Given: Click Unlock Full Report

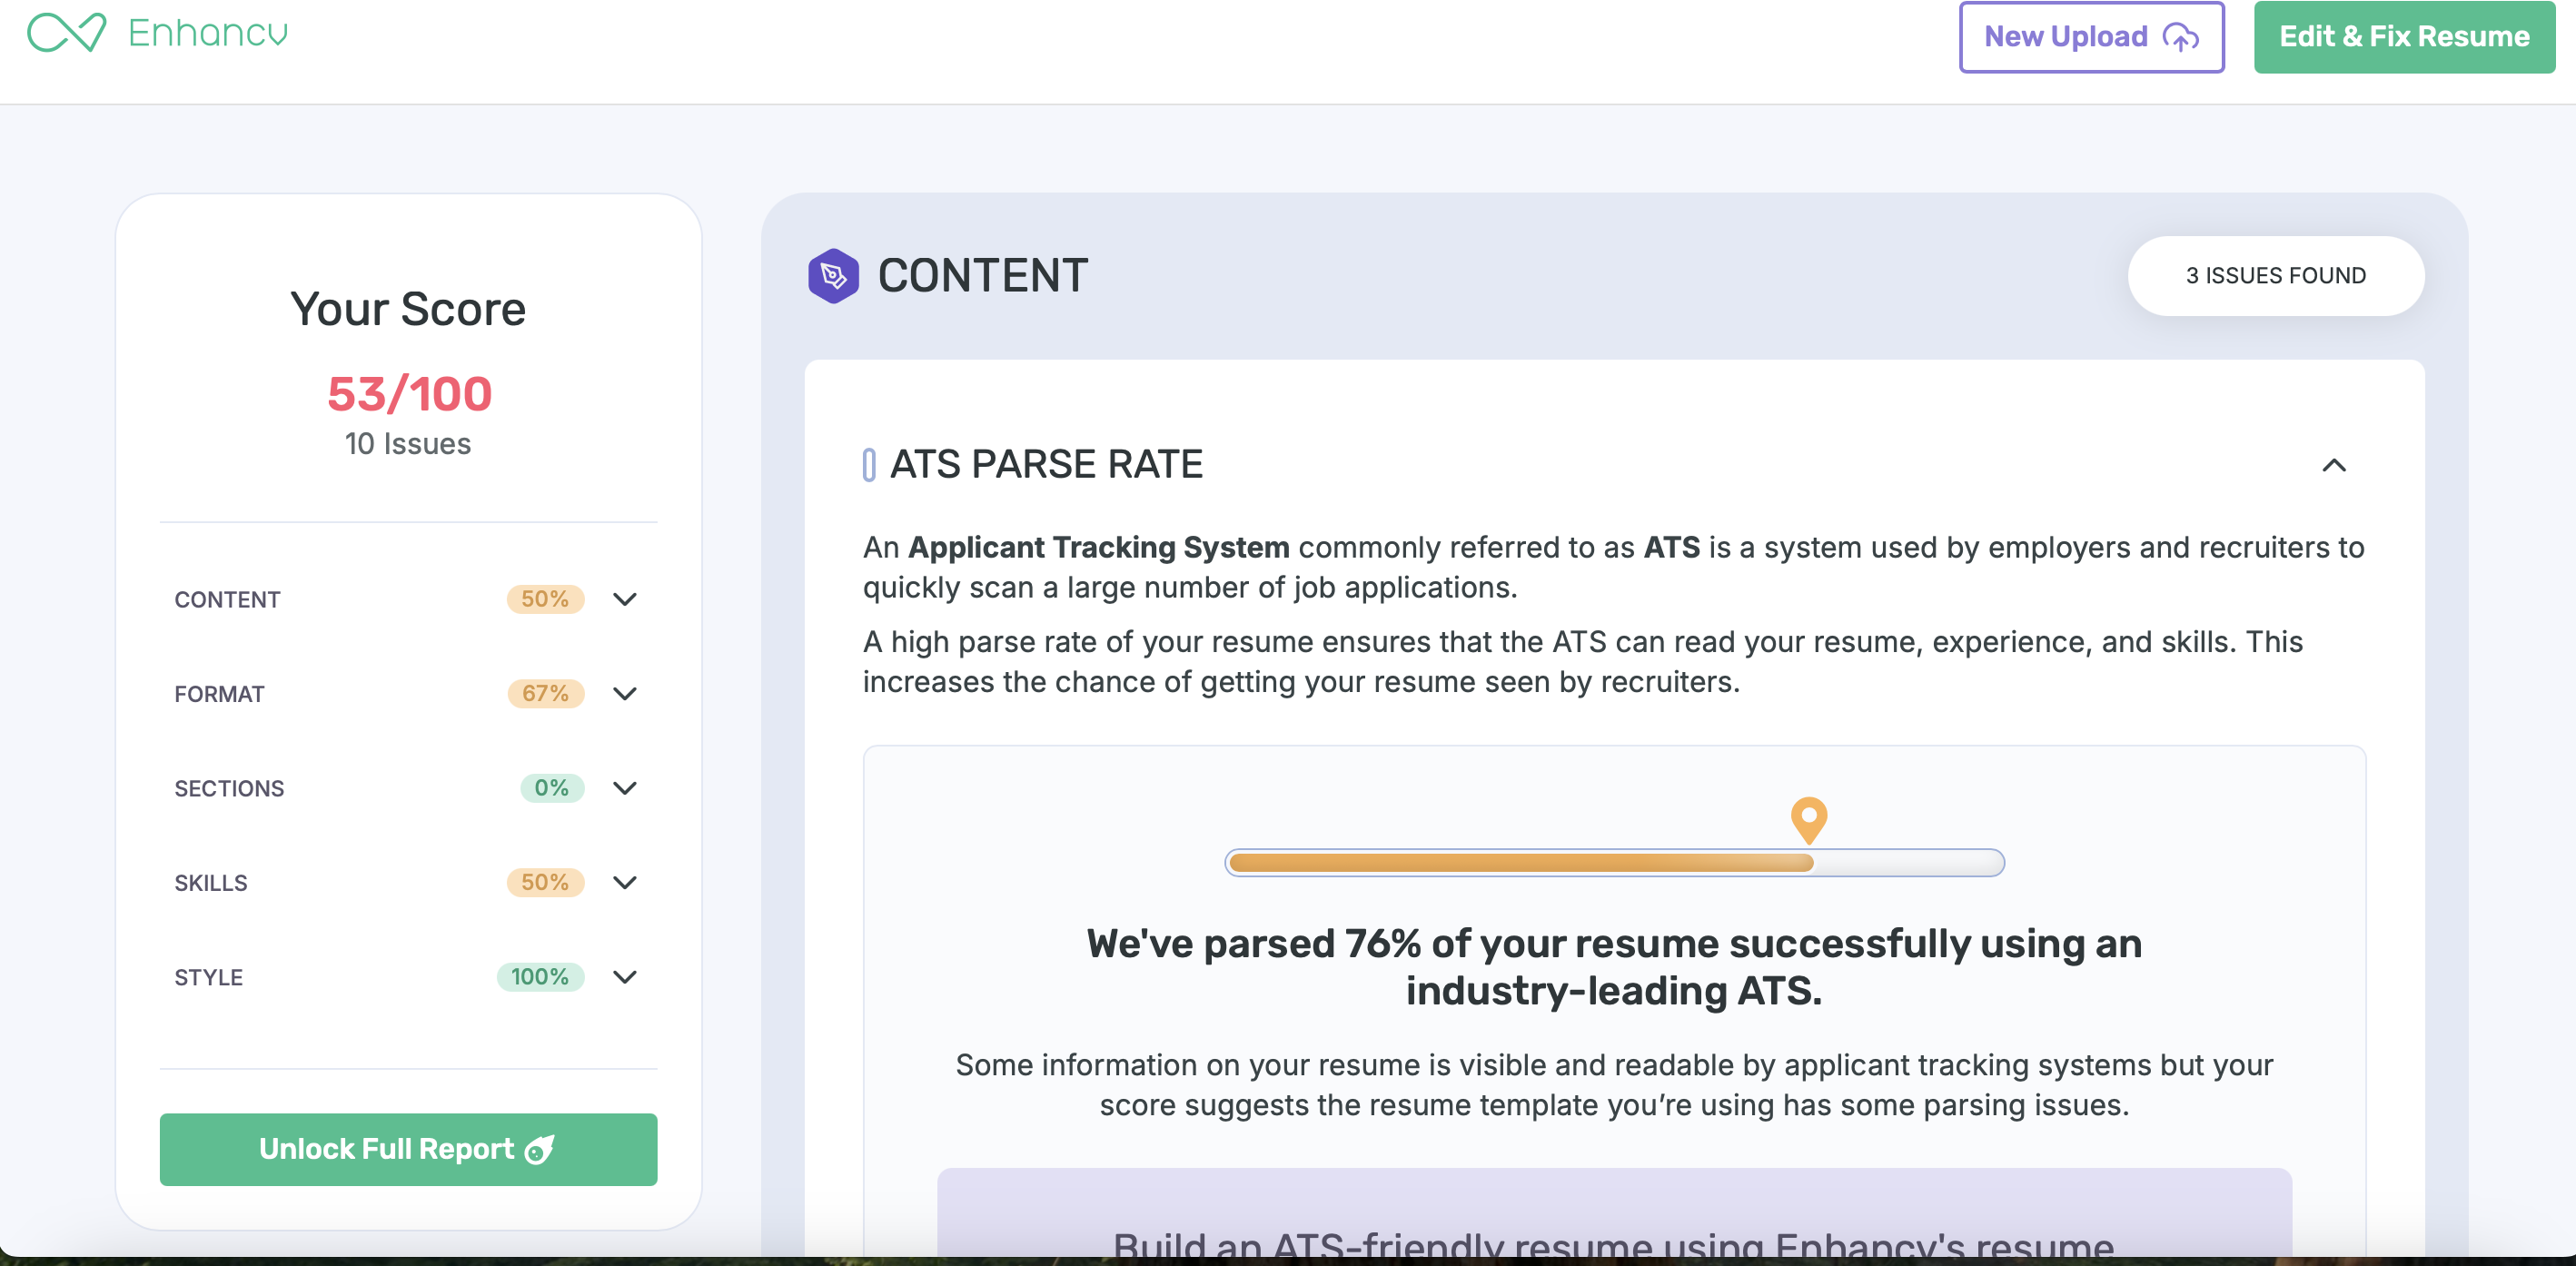Looking at the screenshot, I should (x=408, y=1149).
